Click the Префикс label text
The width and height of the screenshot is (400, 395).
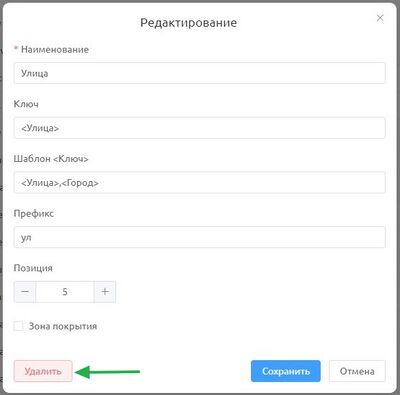click(34, 213)
